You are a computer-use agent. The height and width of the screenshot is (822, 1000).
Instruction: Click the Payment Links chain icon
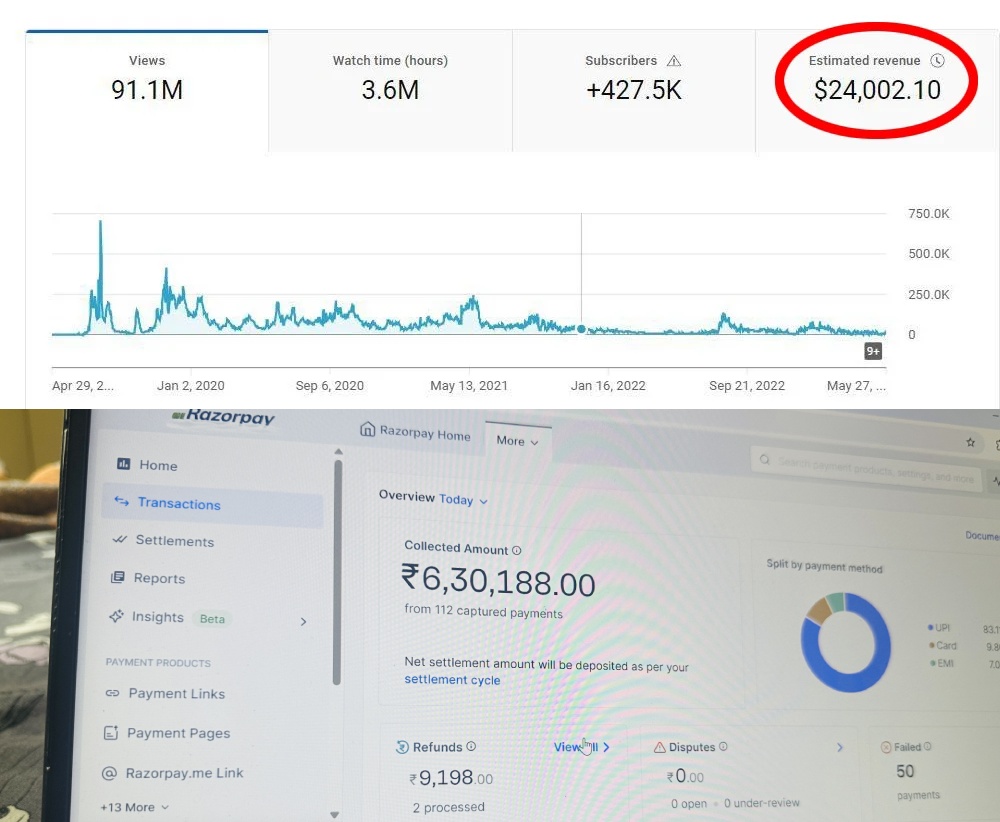(112, 693)
